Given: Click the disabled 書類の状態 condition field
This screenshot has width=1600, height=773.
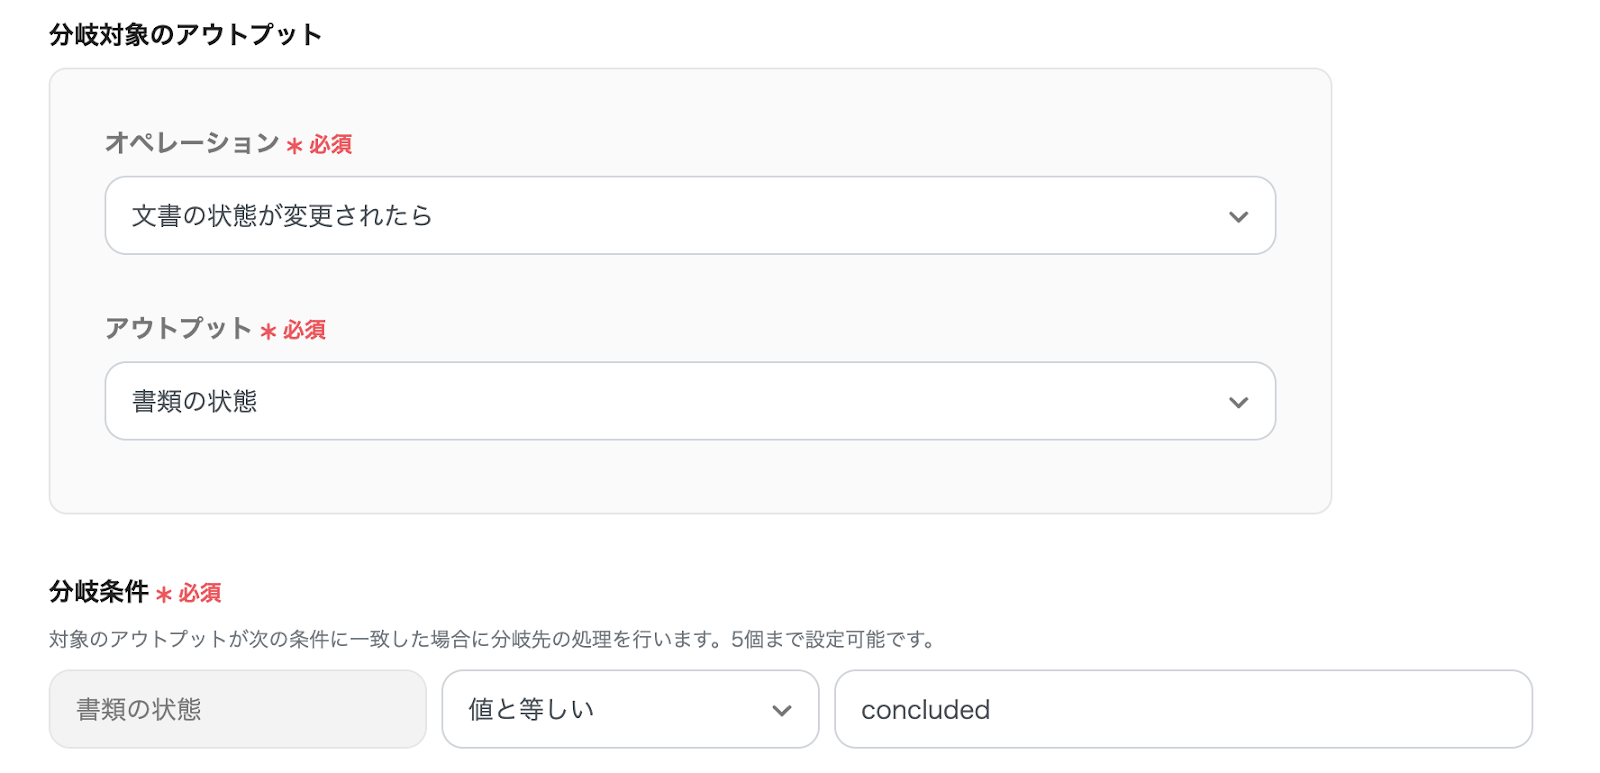Looking at the screenshot, I should click(x=237, y=710).
